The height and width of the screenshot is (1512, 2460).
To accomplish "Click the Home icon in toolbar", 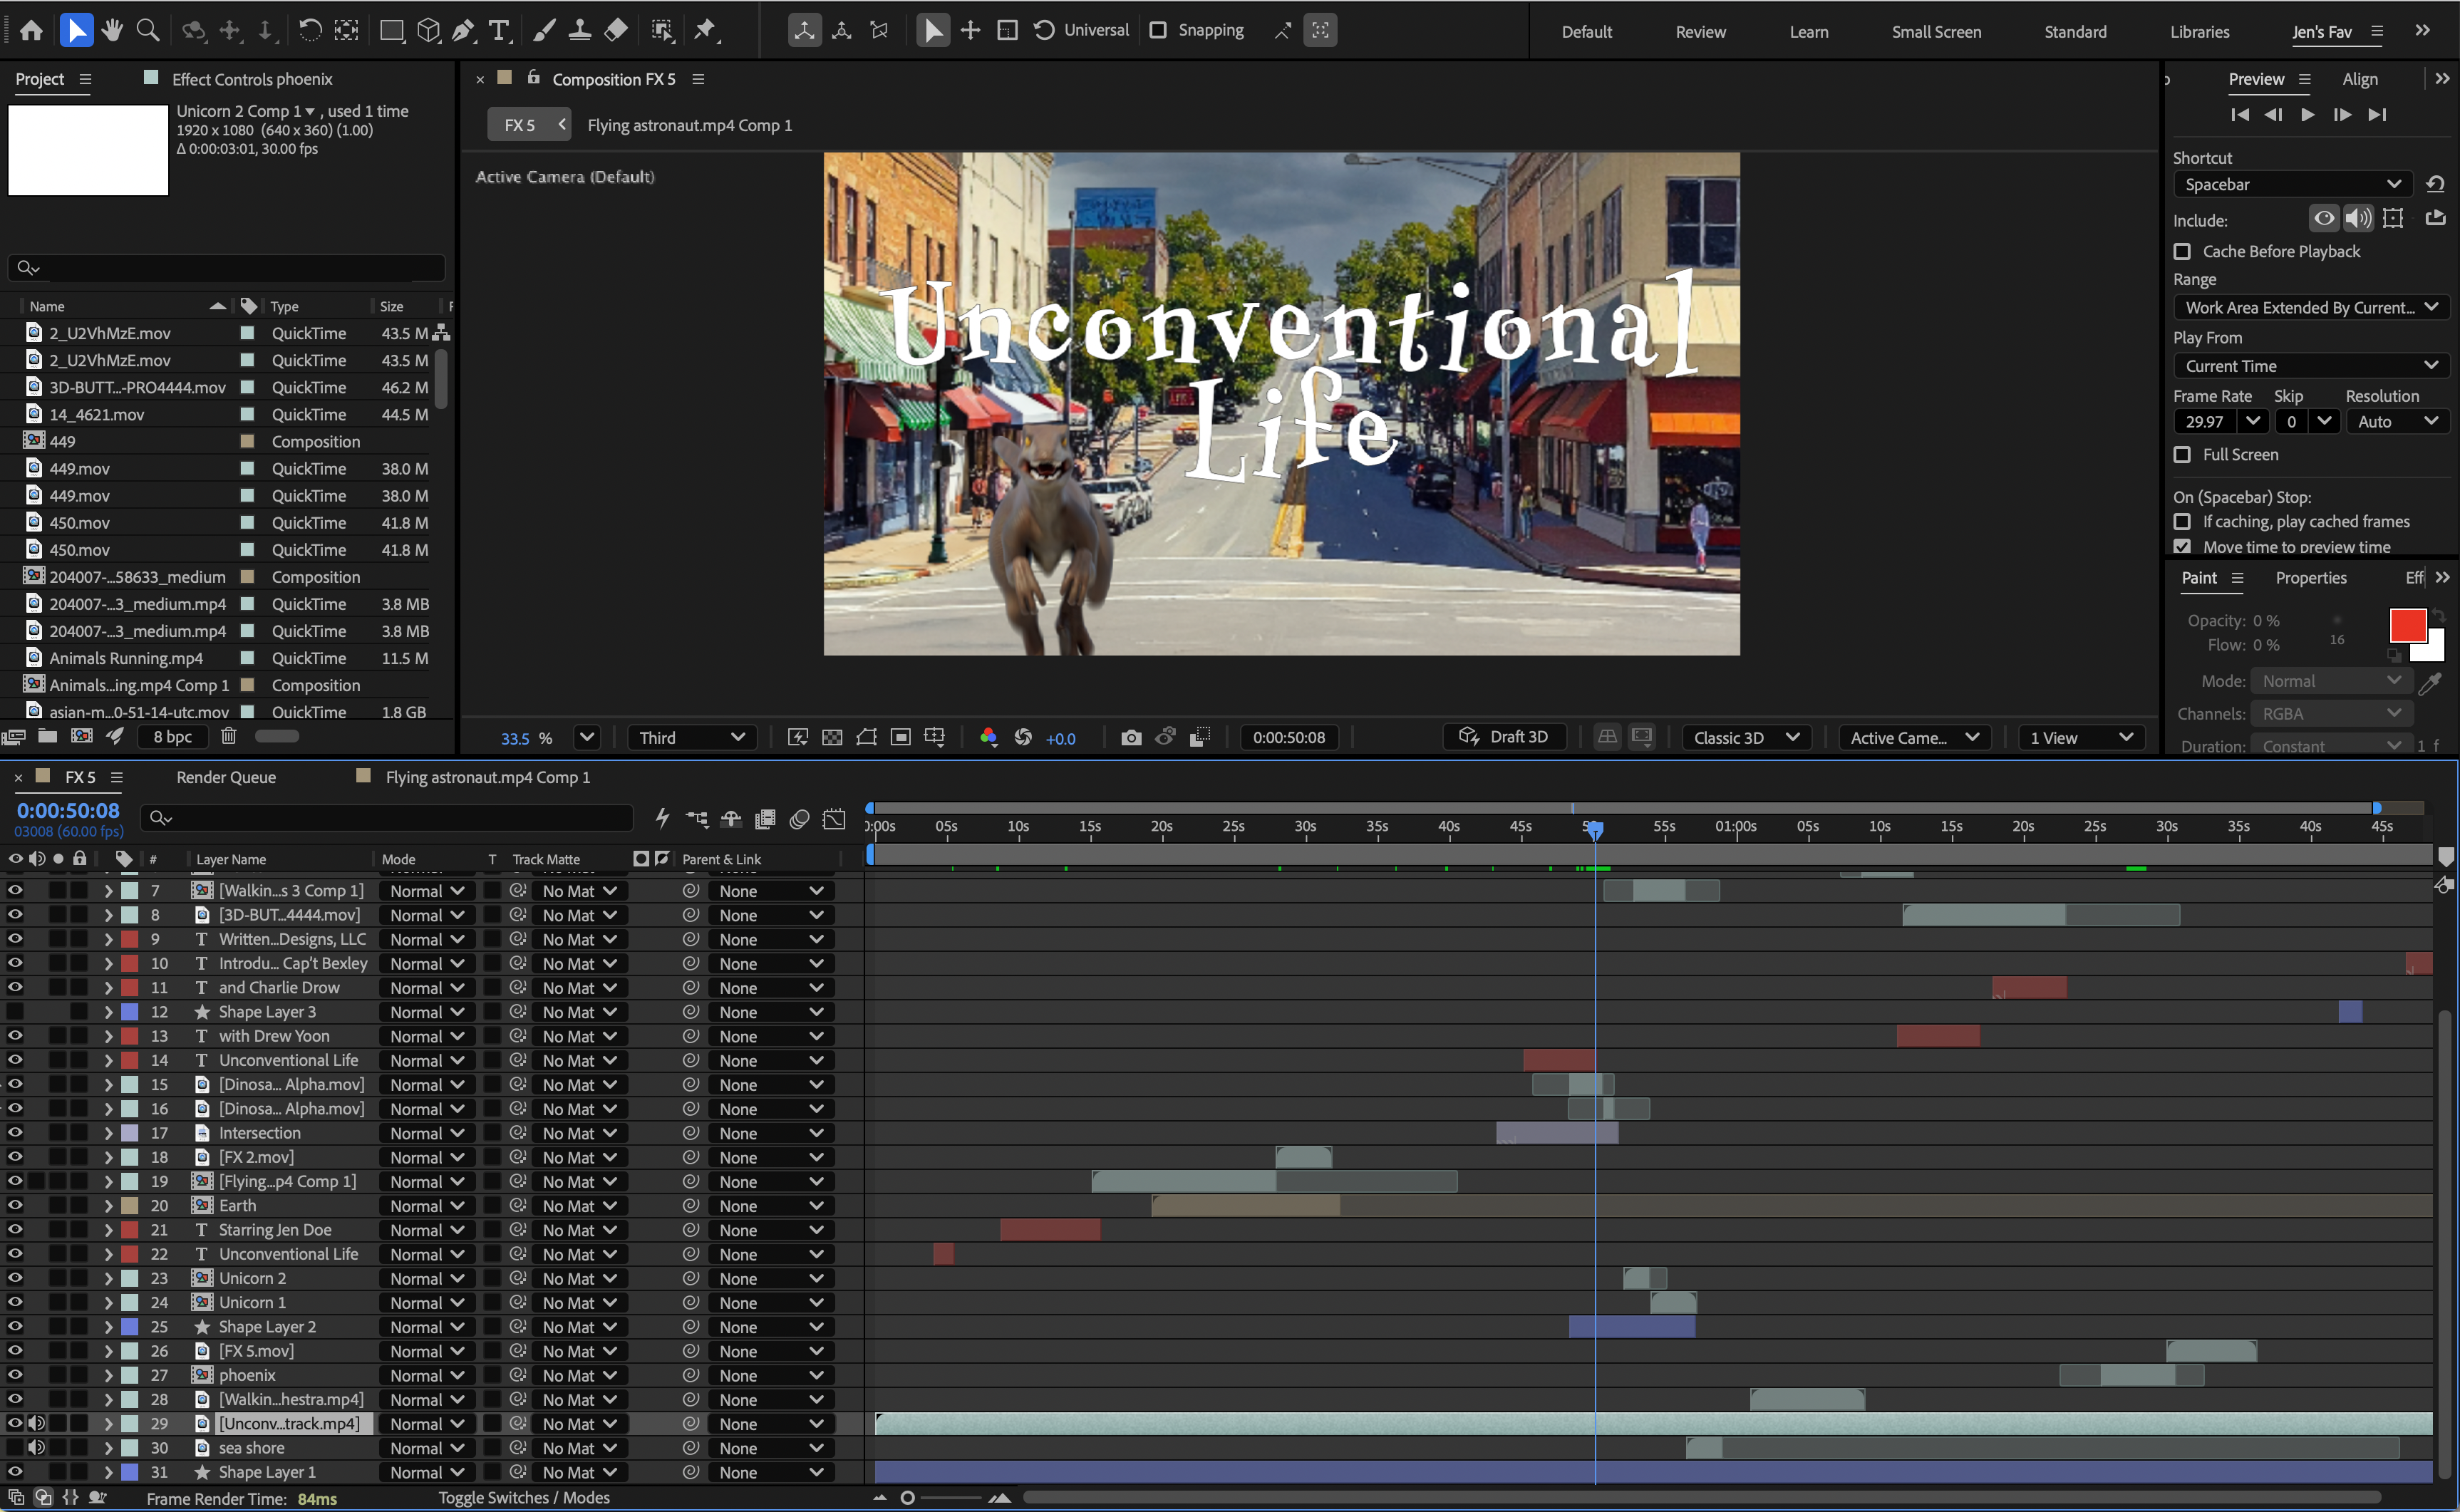I will 31,30.
